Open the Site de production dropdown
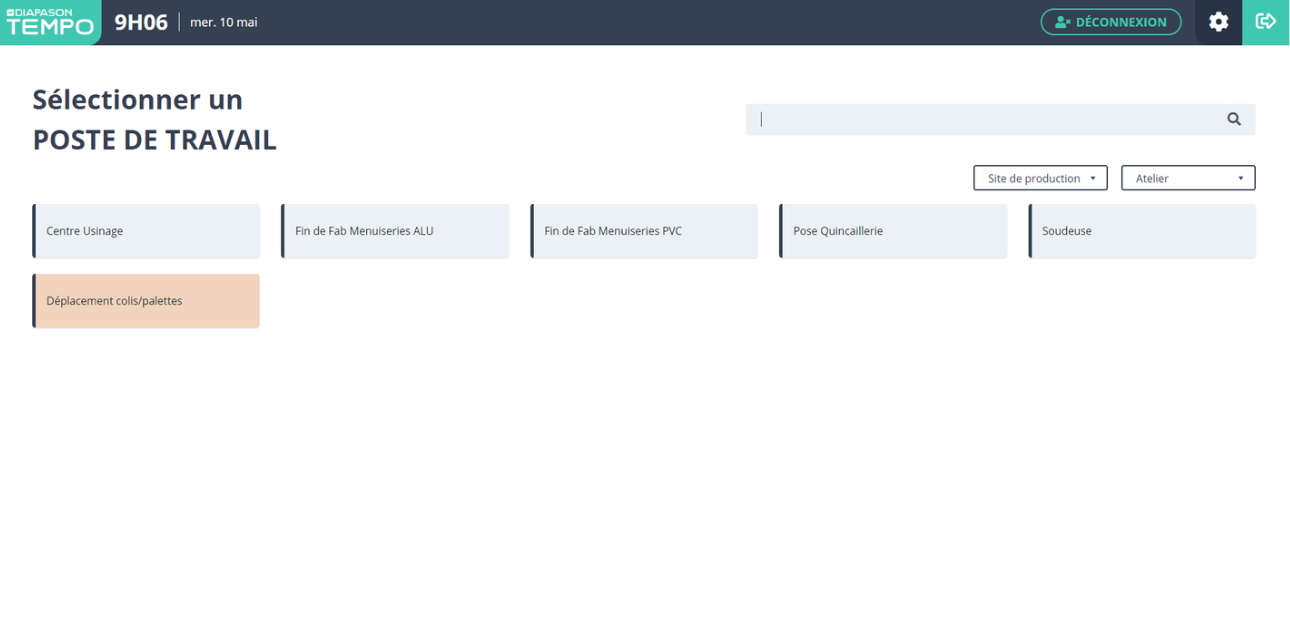The width and height of the screenshot is (1290, 626). tap(1040, 178)
